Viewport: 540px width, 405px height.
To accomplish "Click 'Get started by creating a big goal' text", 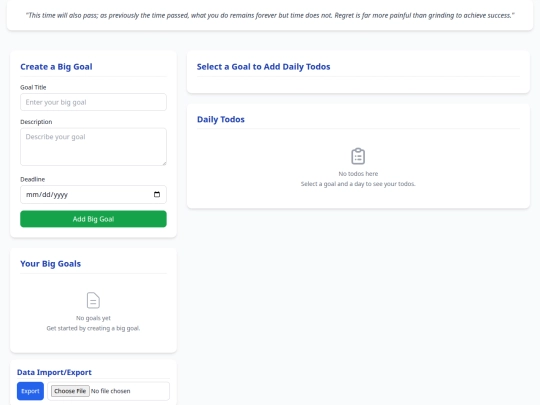I will (93, 329).
